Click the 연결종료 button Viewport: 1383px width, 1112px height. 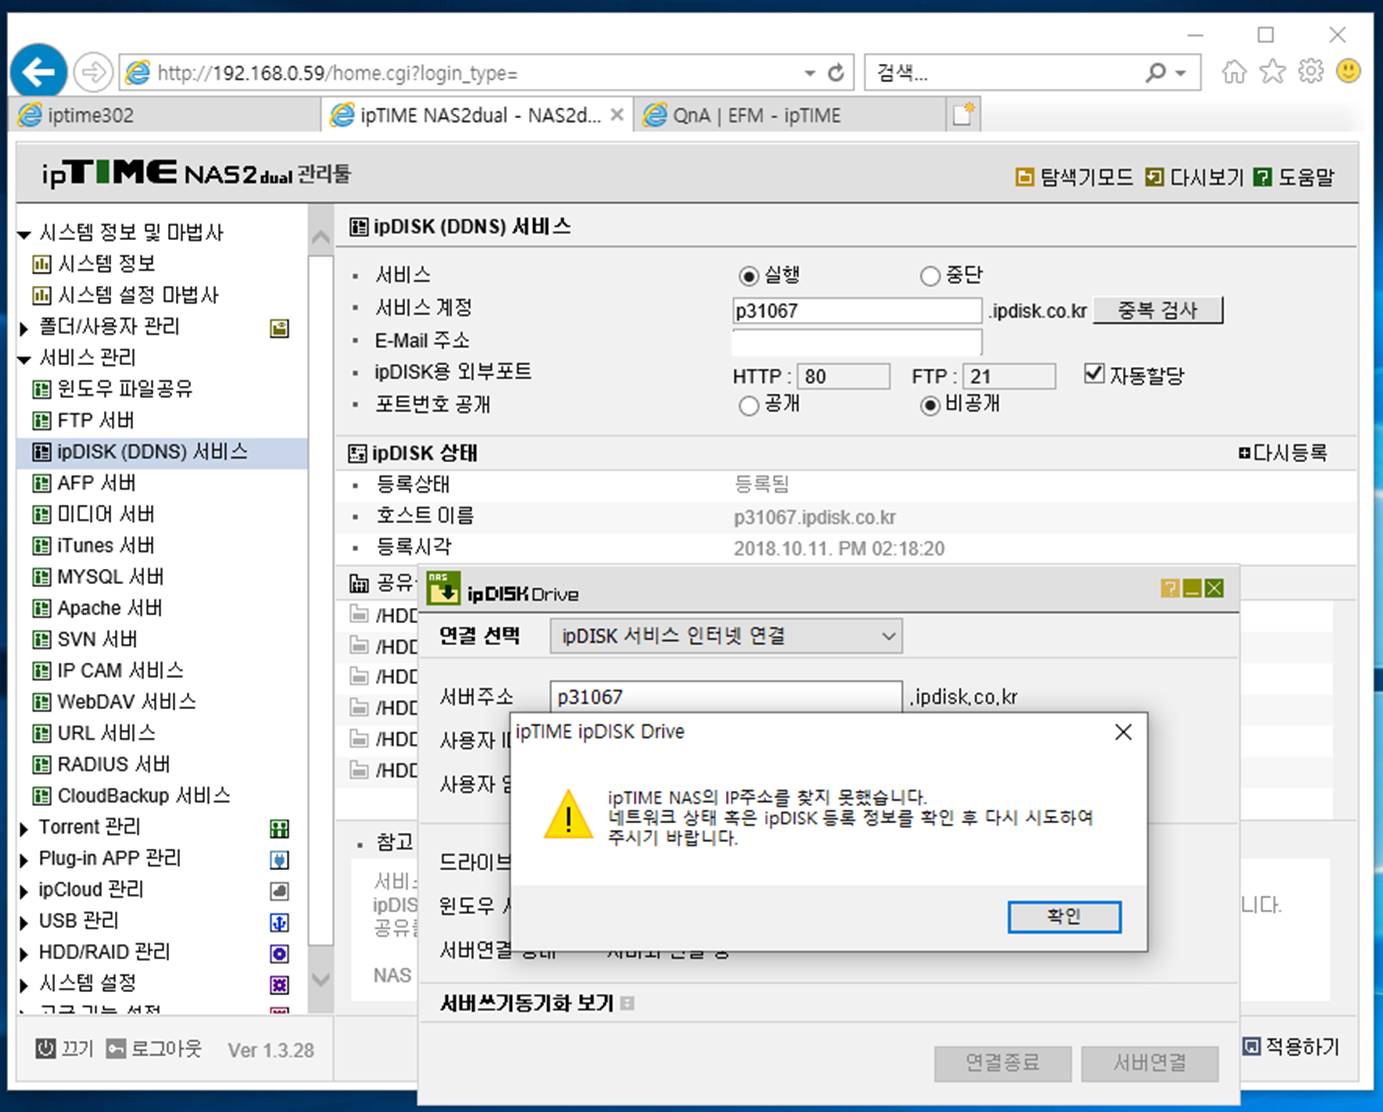point(1003,1063)
